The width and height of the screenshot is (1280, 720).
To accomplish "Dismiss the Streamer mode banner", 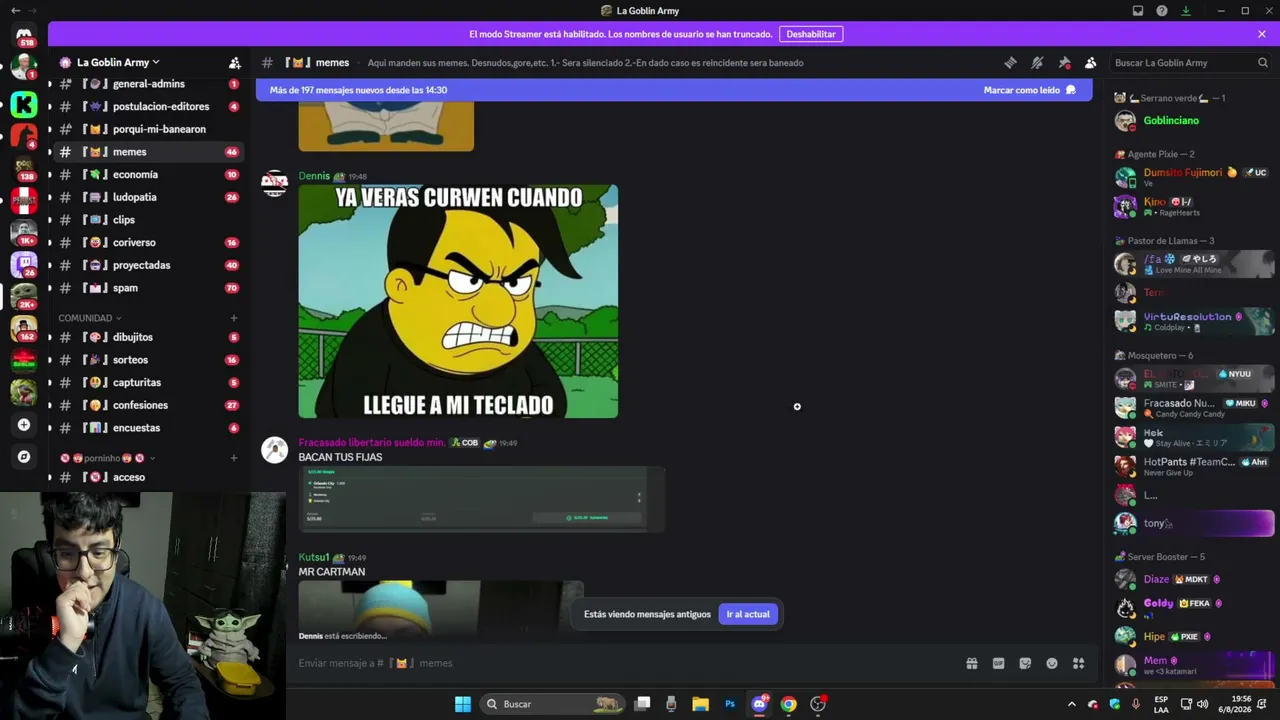I will [1262, 34].
